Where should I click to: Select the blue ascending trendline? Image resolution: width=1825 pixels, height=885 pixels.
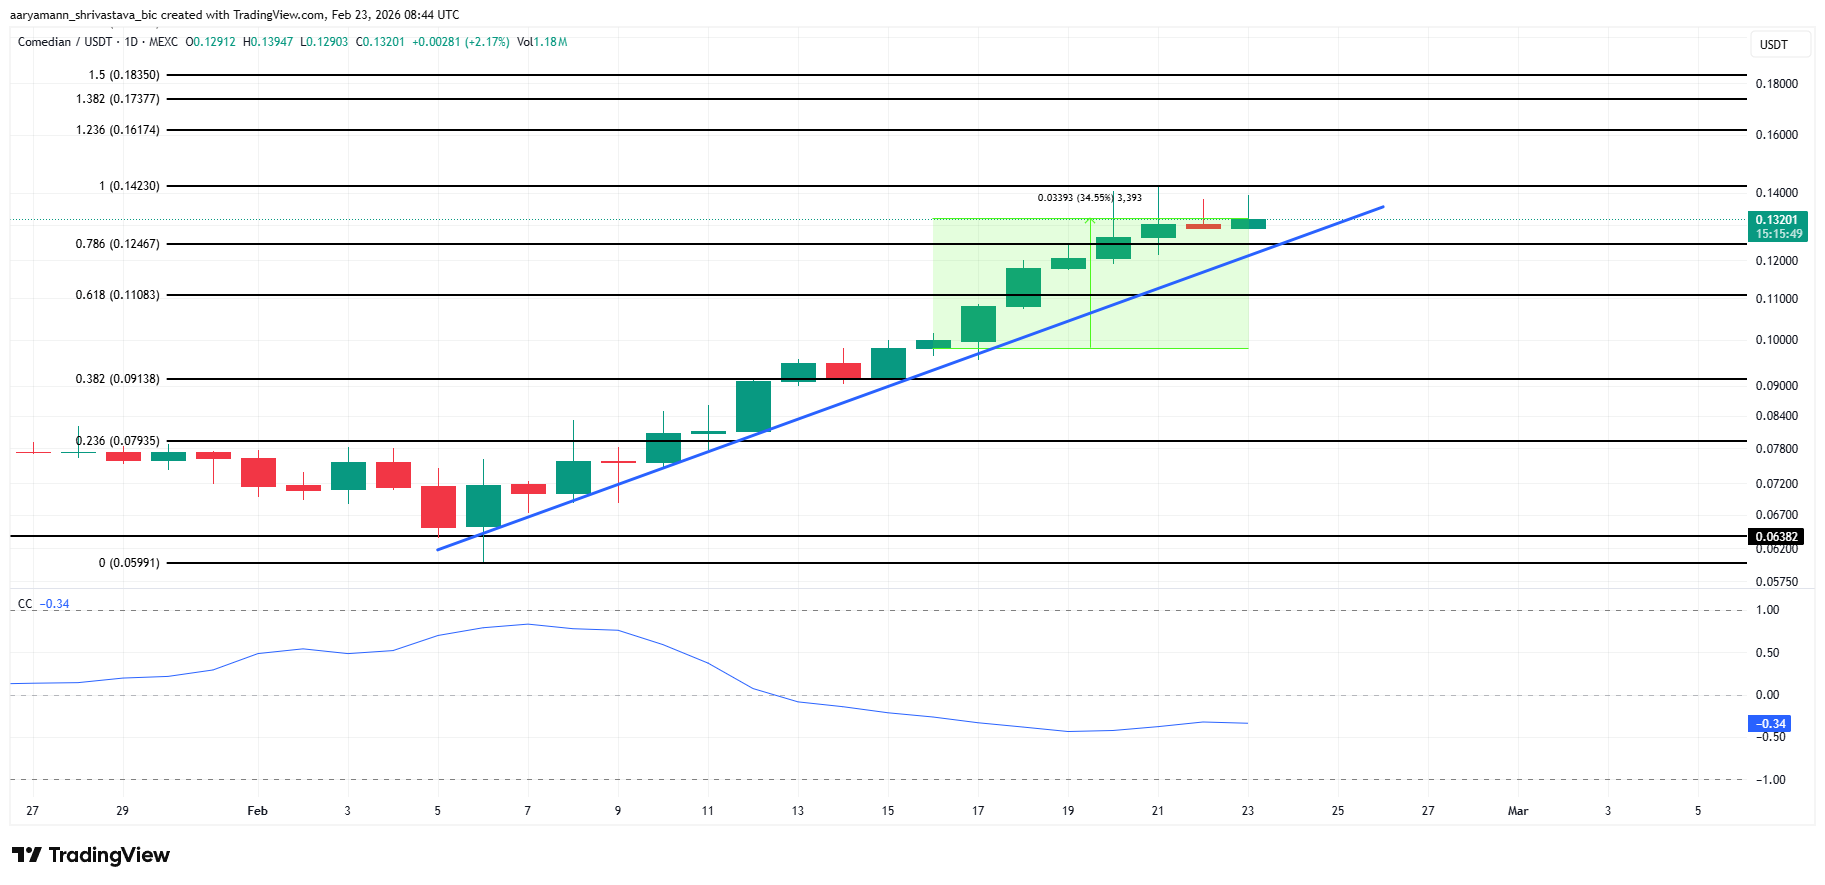click(910, 378)
